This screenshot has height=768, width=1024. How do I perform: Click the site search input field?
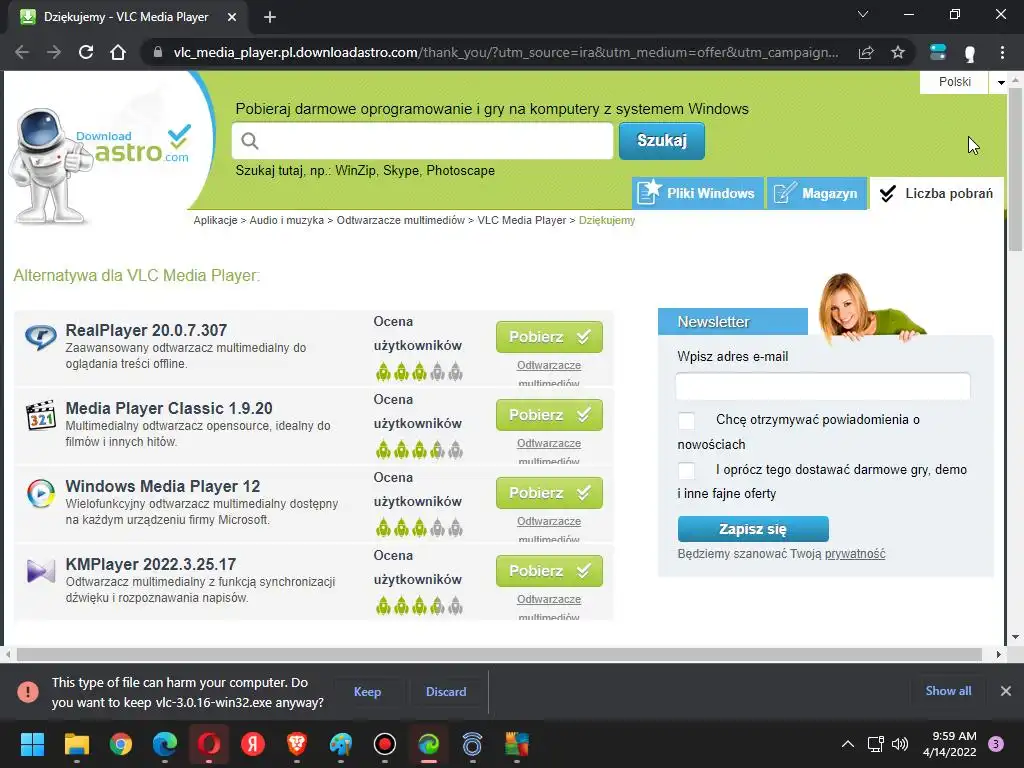423,140
